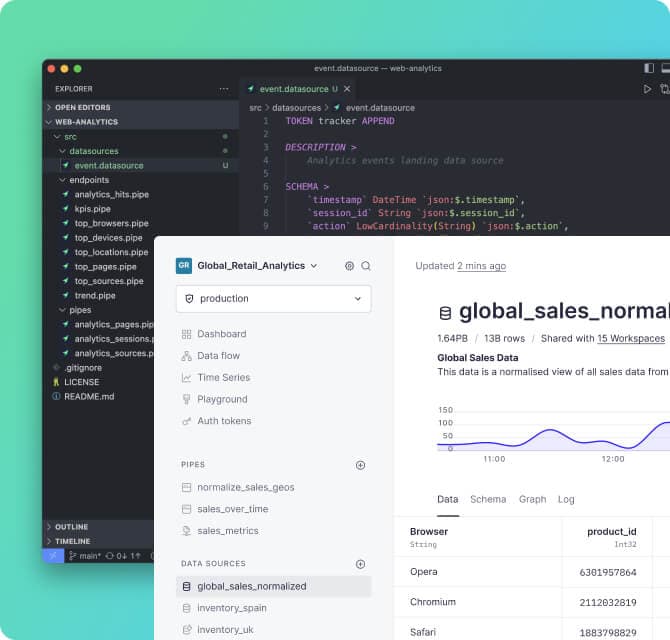Image resolution: width=670 pixels, height=640 pixels.
Task: Collapse the src folder
Action: 141,137
